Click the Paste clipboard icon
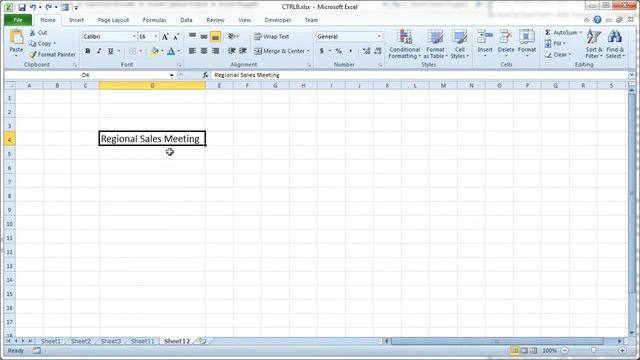Screen dimensions: 640x360 click(16, 37)
